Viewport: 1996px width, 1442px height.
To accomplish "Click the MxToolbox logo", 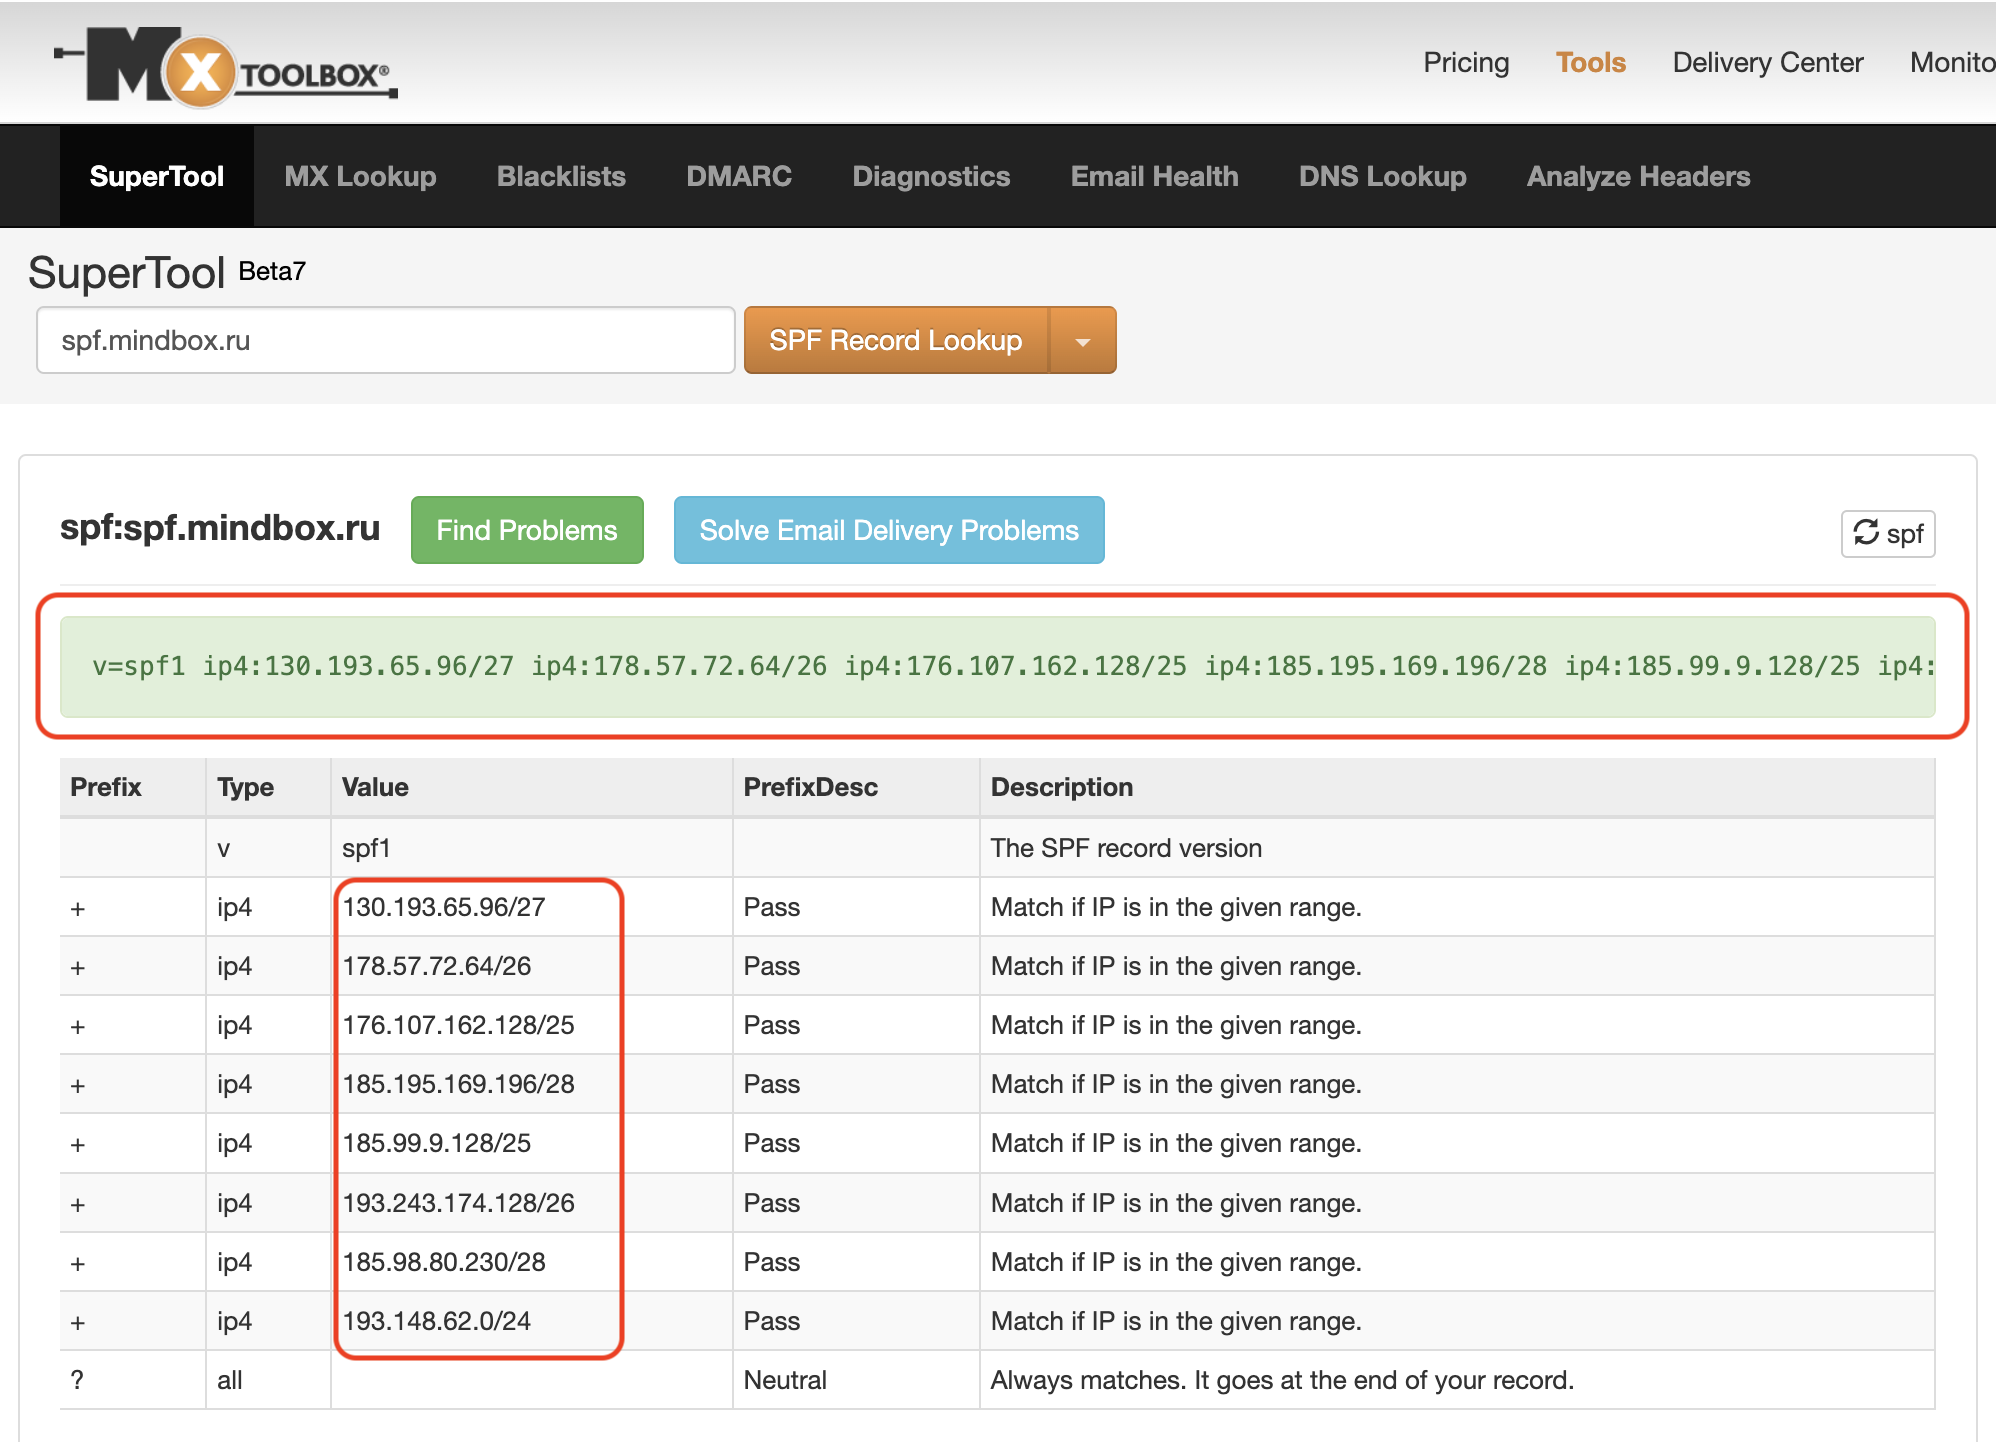I will (x=226, y=66).
